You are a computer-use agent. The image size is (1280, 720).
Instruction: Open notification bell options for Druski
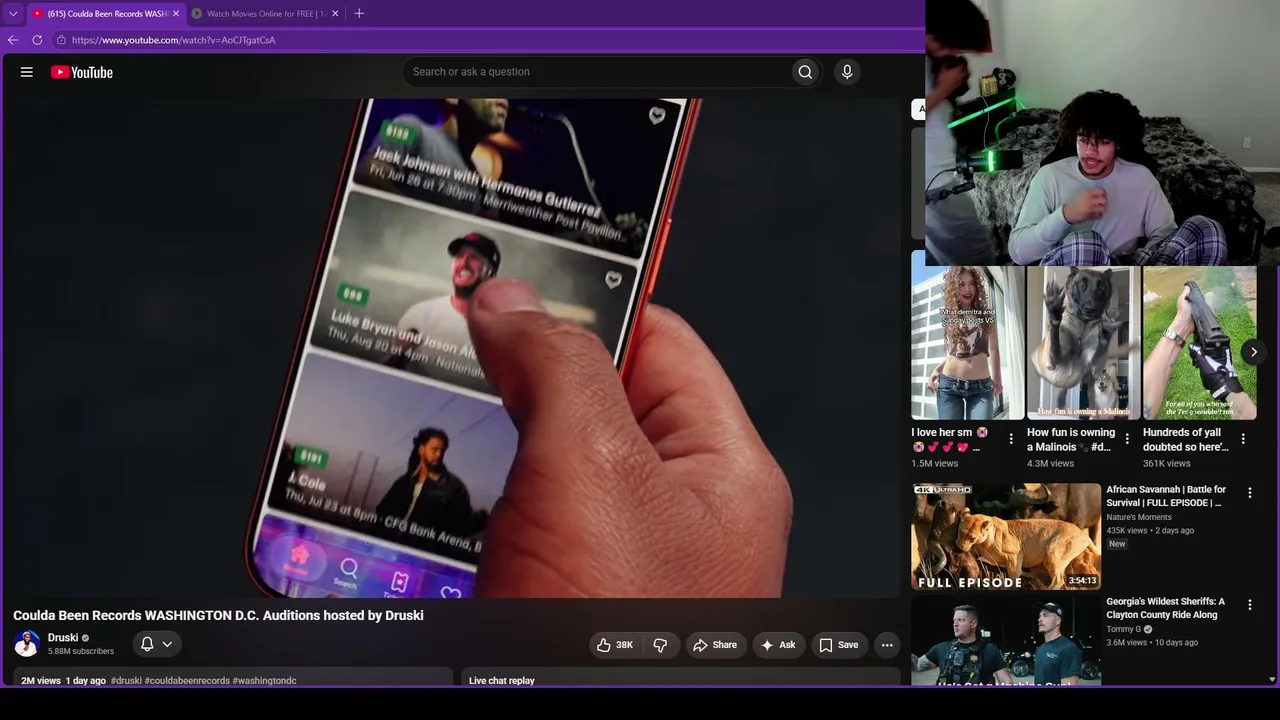157,644
